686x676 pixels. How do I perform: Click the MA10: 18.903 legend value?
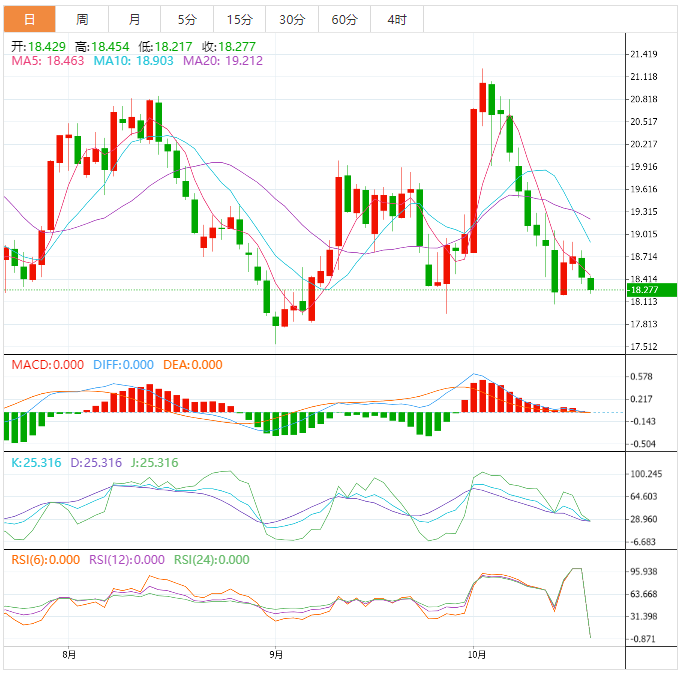point(133,60)
